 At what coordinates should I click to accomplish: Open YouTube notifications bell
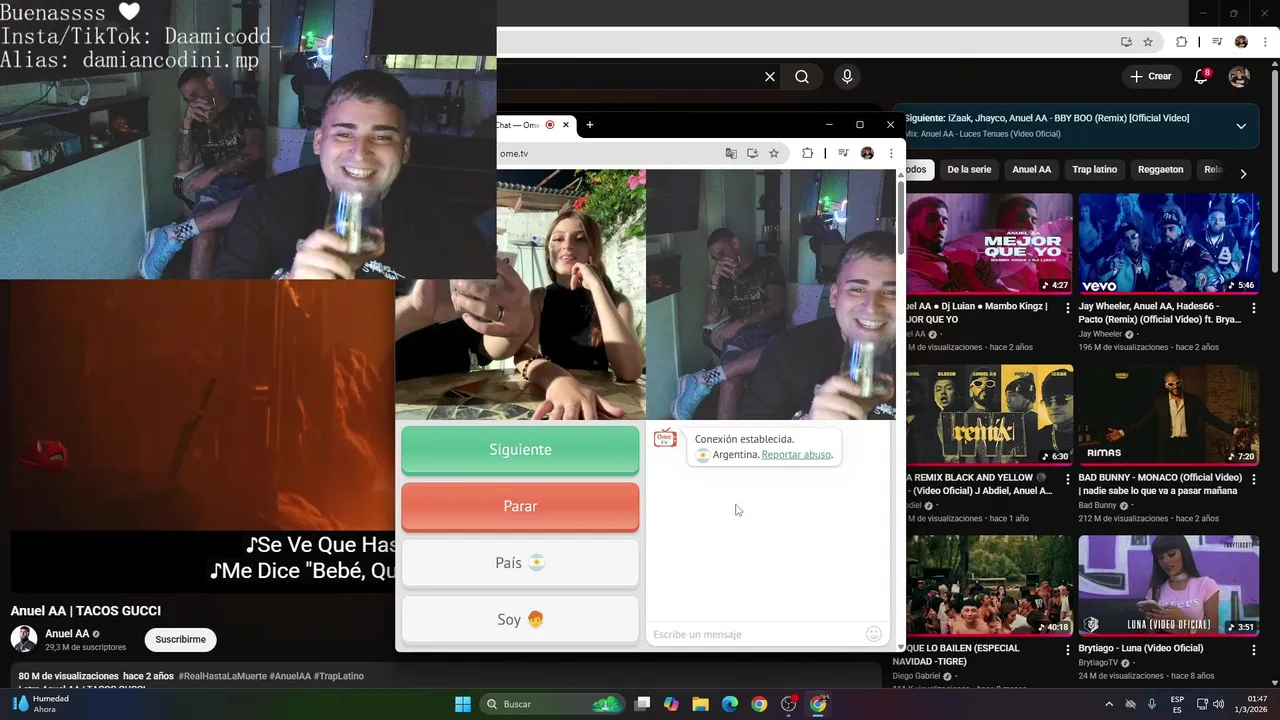(1201, 77)
